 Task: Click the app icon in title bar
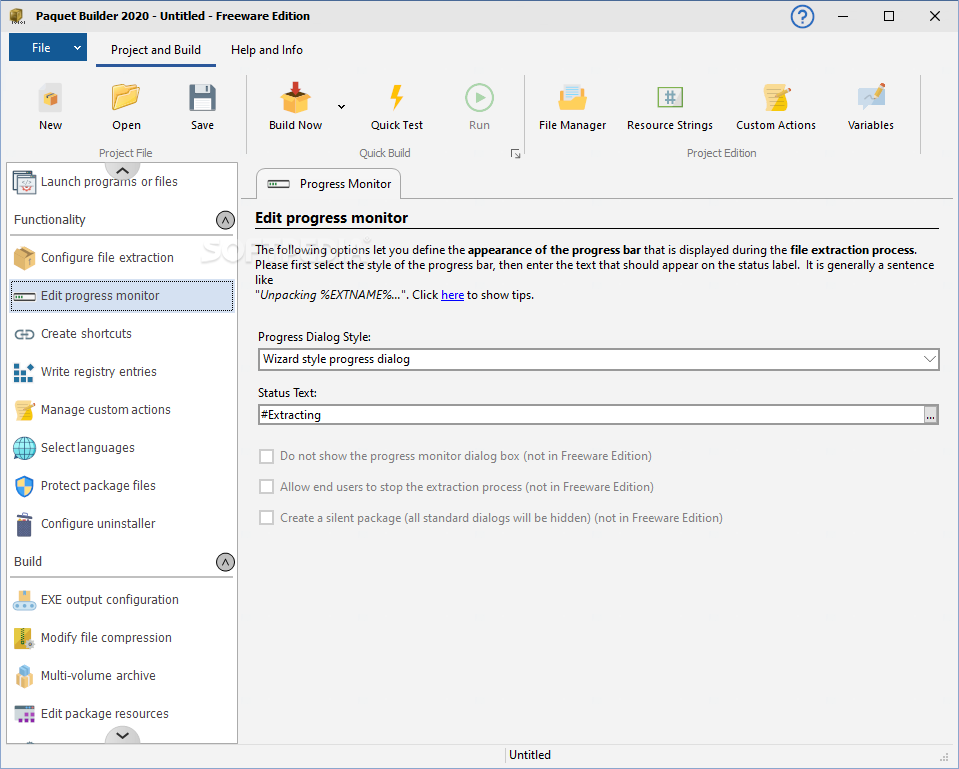pyautogui.click(x=17, y=17)
